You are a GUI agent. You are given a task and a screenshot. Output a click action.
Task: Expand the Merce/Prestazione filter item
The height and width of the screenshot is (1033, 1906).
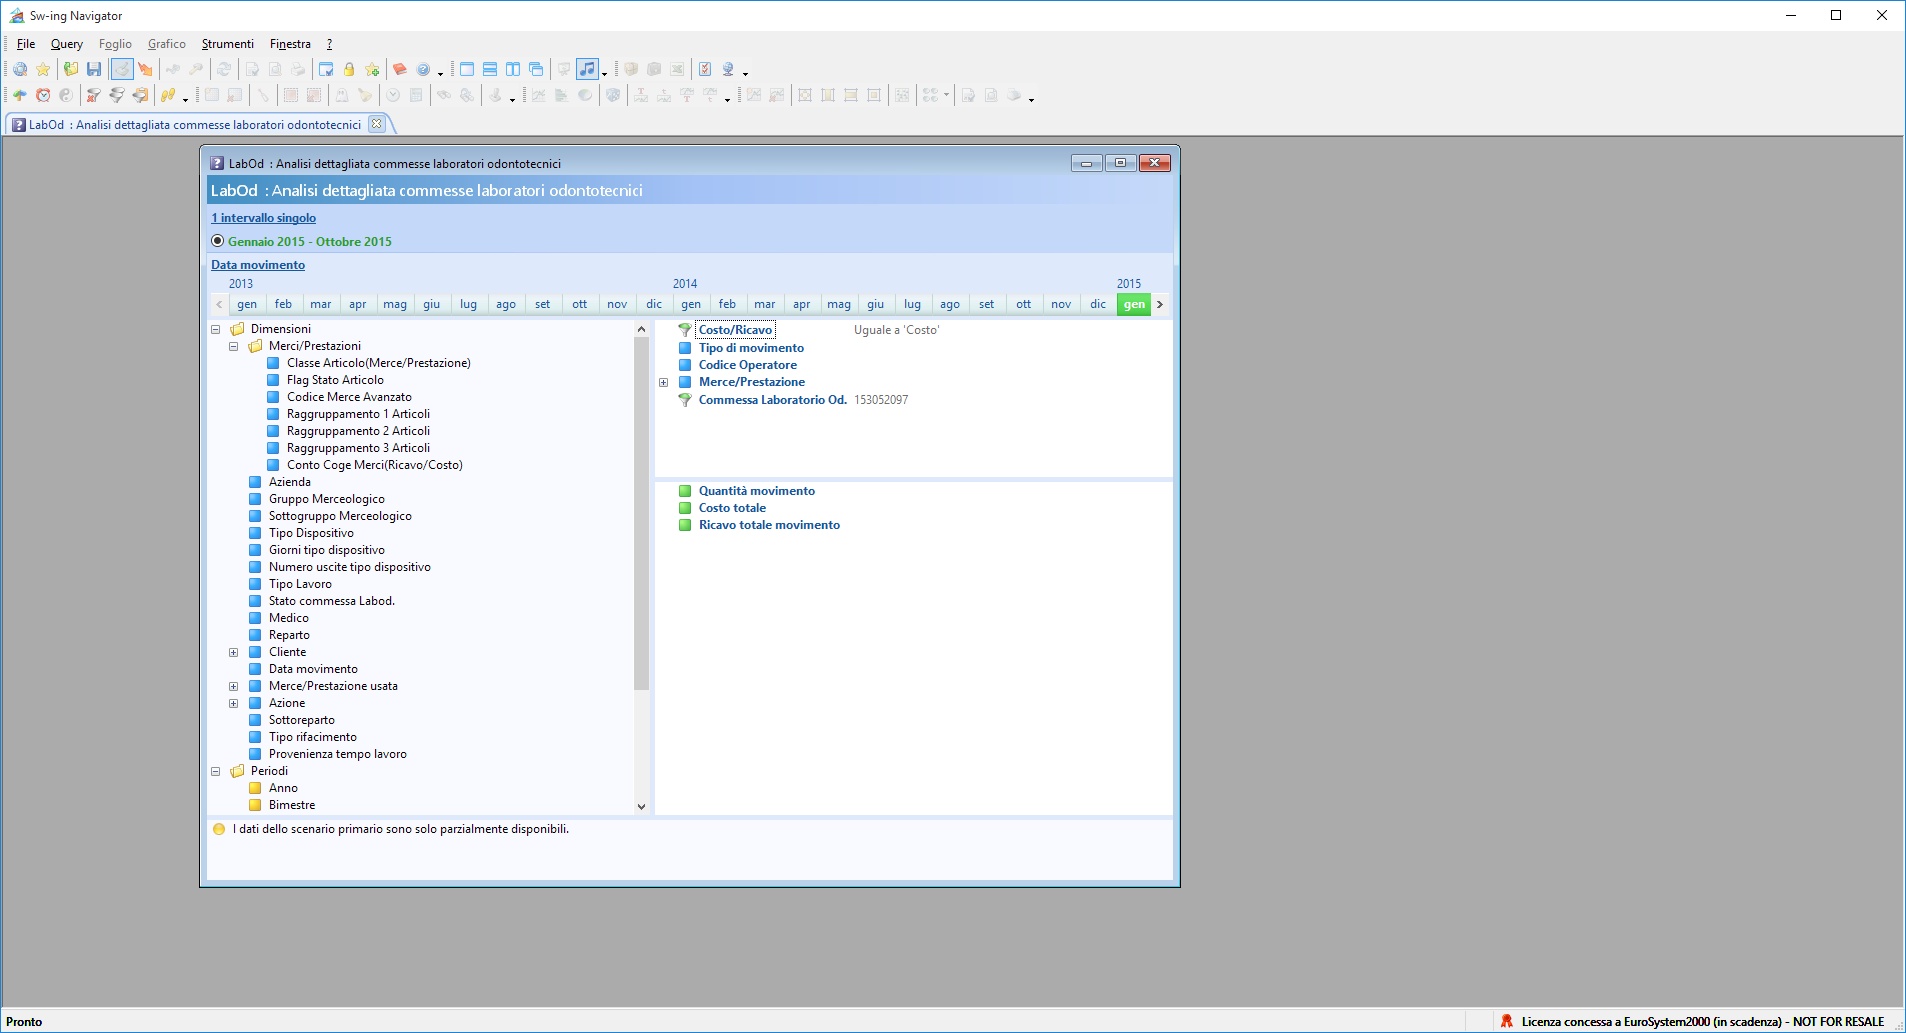coord(664,382)
